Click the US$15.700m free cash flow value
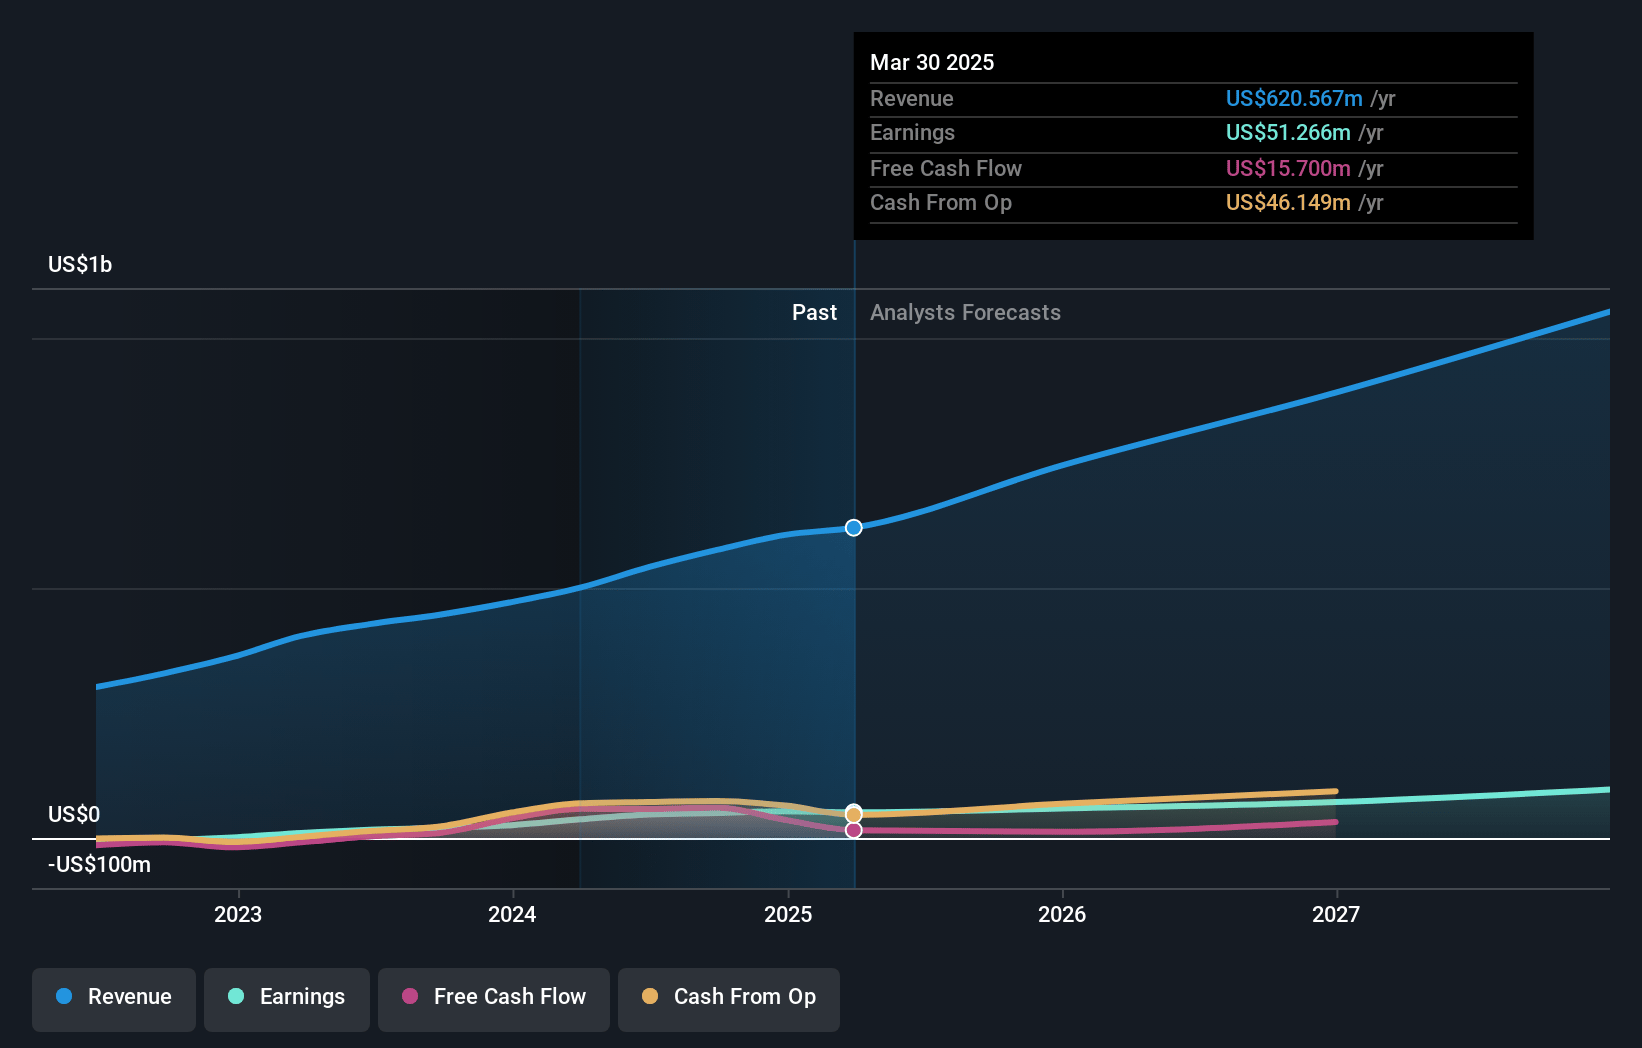Image resolution: width=1642 pixels, height=1048 pixels. point(1288,169)
